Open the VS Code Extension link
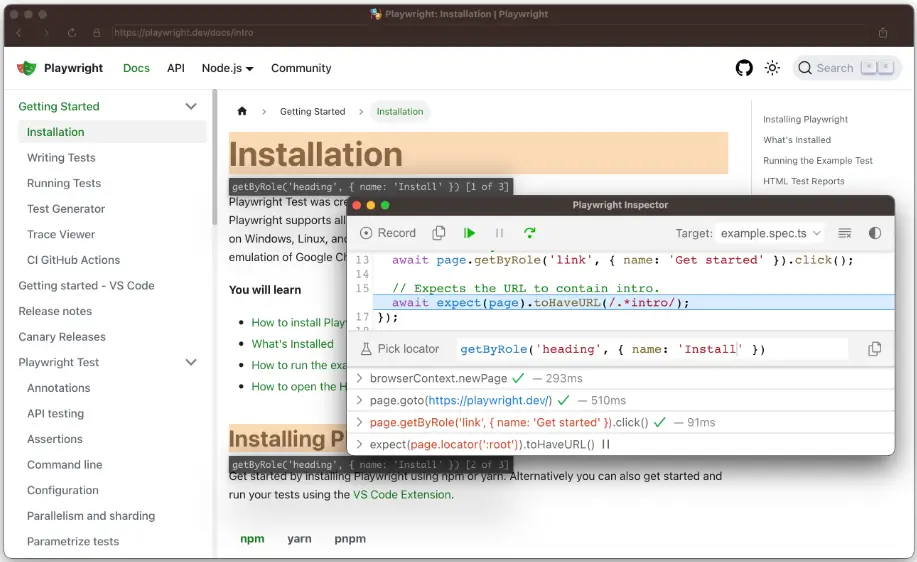Viewport: 917px width, 562px height. click(x=402, y=494)
